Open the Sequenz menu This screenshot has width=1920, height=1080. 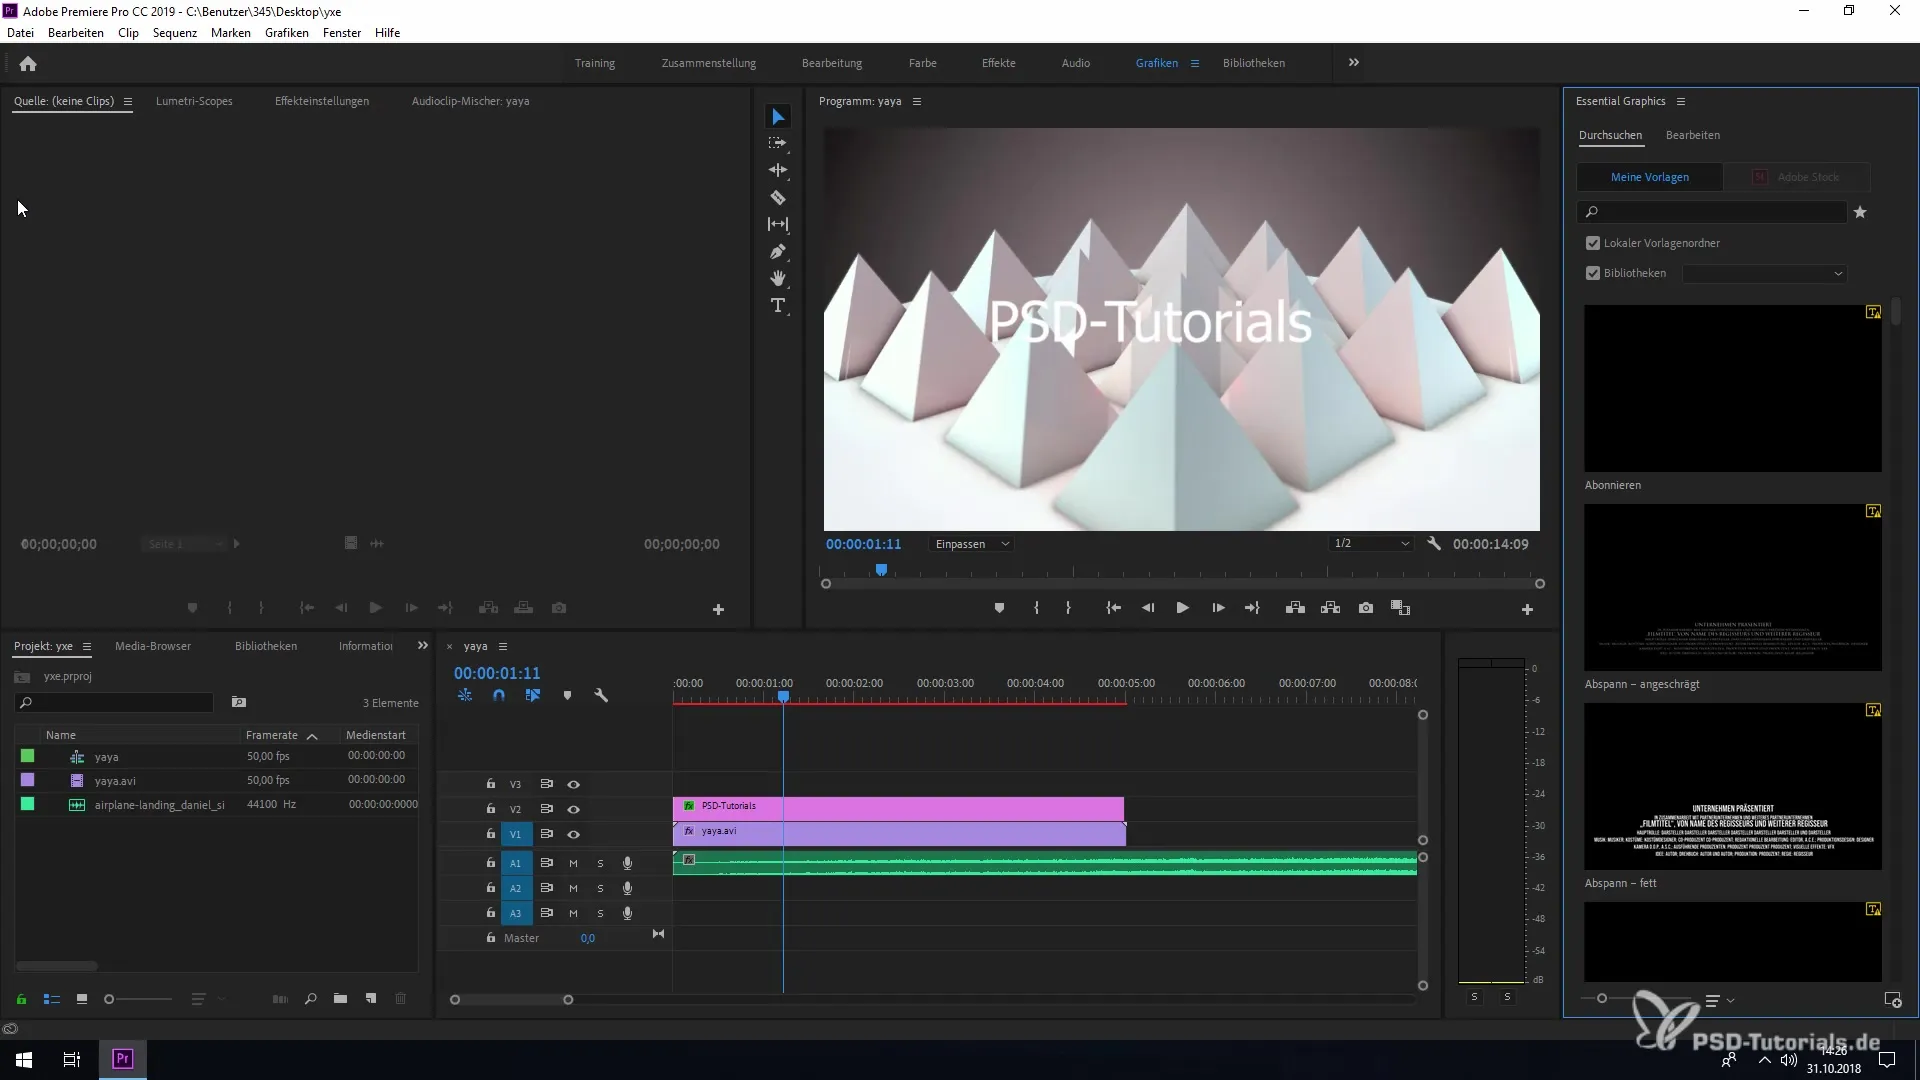175,33
